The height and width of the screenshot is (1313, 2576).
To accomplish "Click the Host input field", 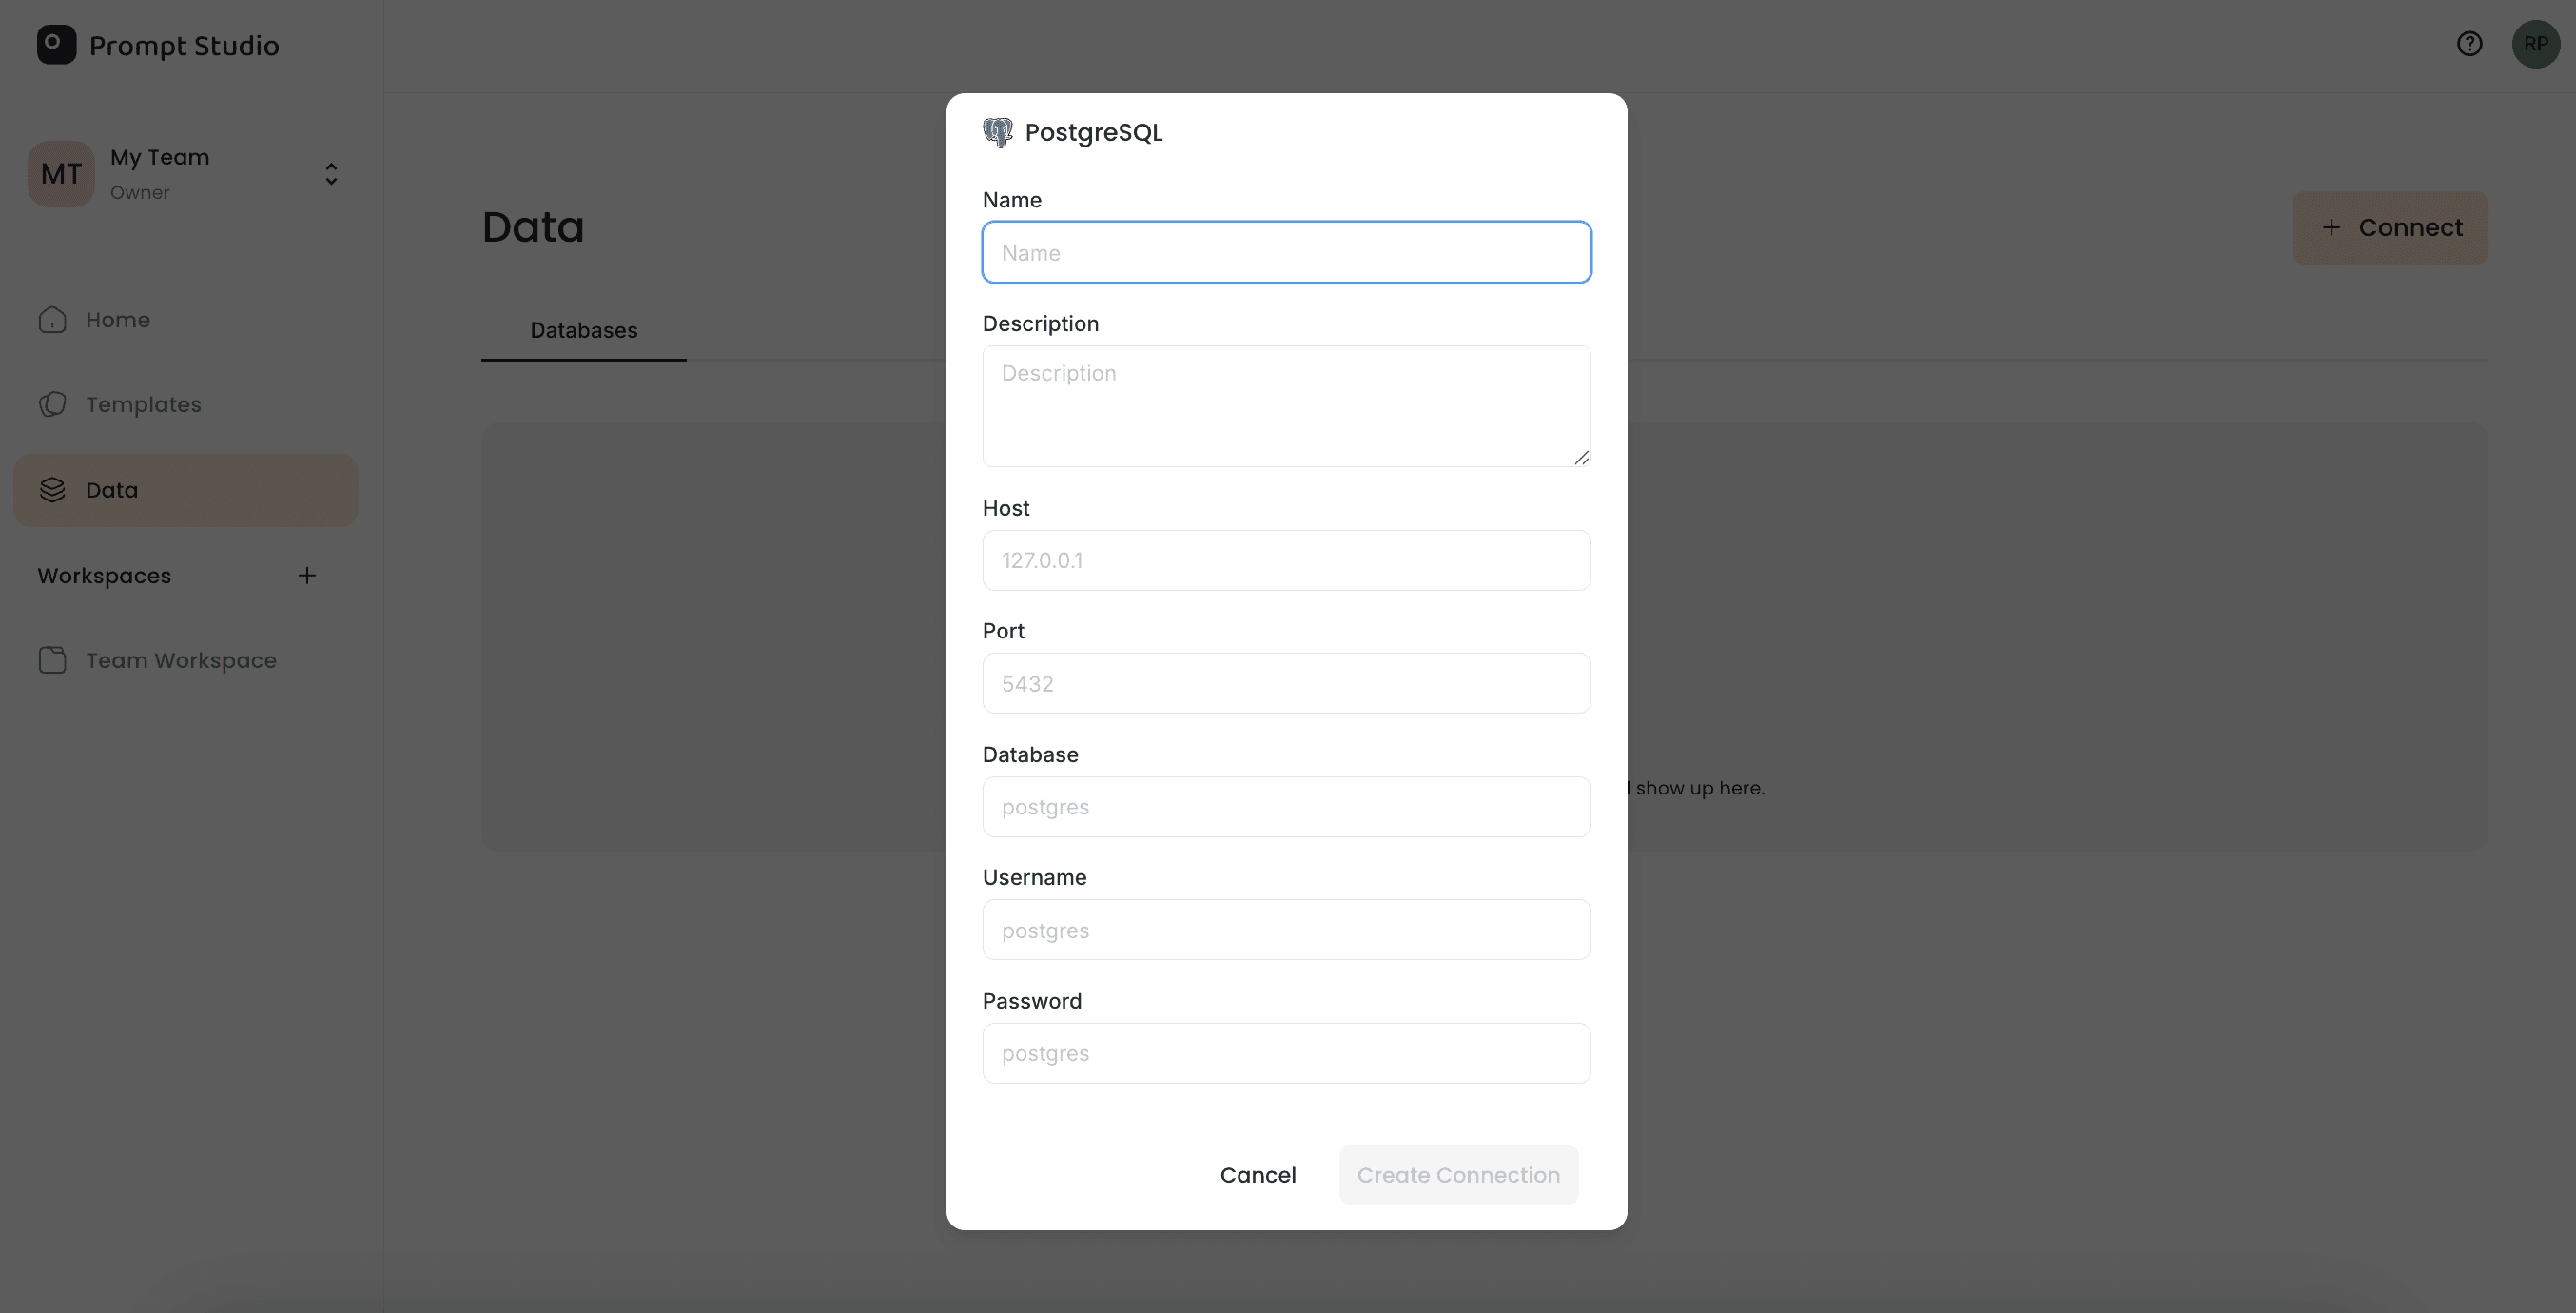I will pos(1286,560).
